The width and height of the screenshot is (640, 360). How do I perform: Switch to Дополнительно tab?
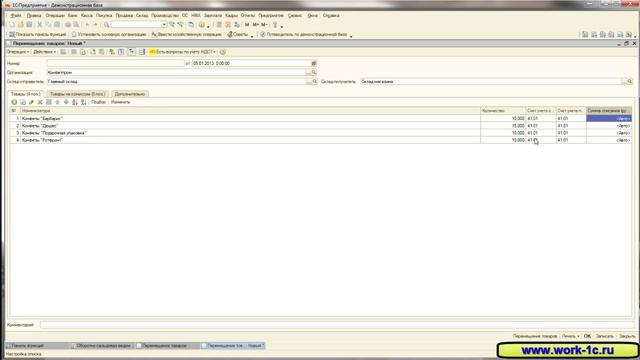(130, 94)
